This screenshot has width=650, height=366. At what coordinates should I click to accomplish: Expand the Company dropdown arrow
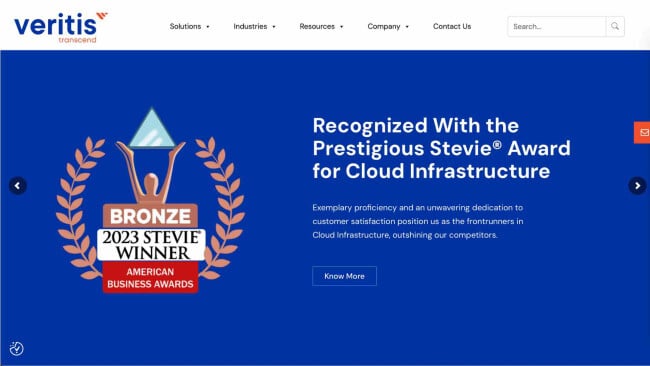pyautogui.click(x=407, y=27)
